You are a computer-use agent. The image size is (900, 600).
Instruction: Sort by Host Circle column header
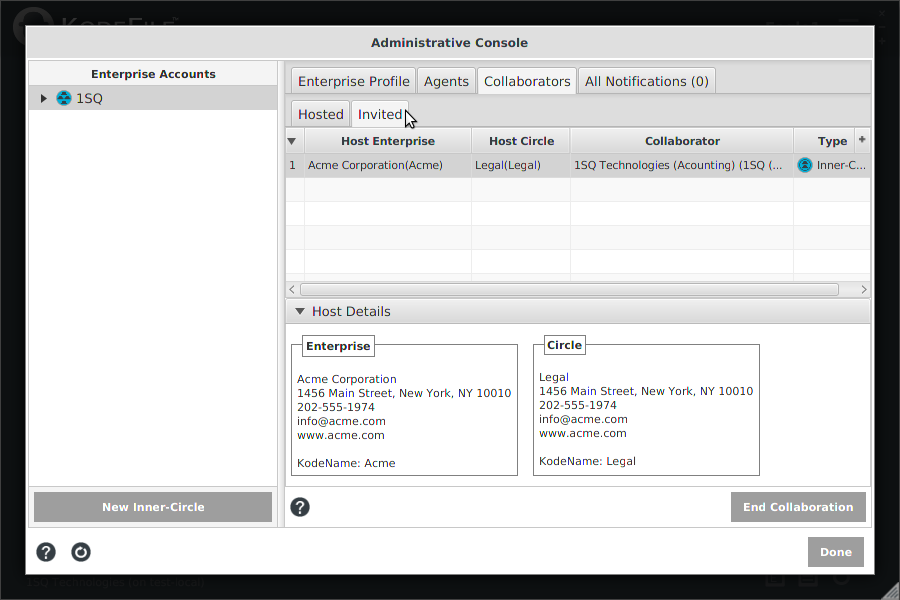pos(521,141)
